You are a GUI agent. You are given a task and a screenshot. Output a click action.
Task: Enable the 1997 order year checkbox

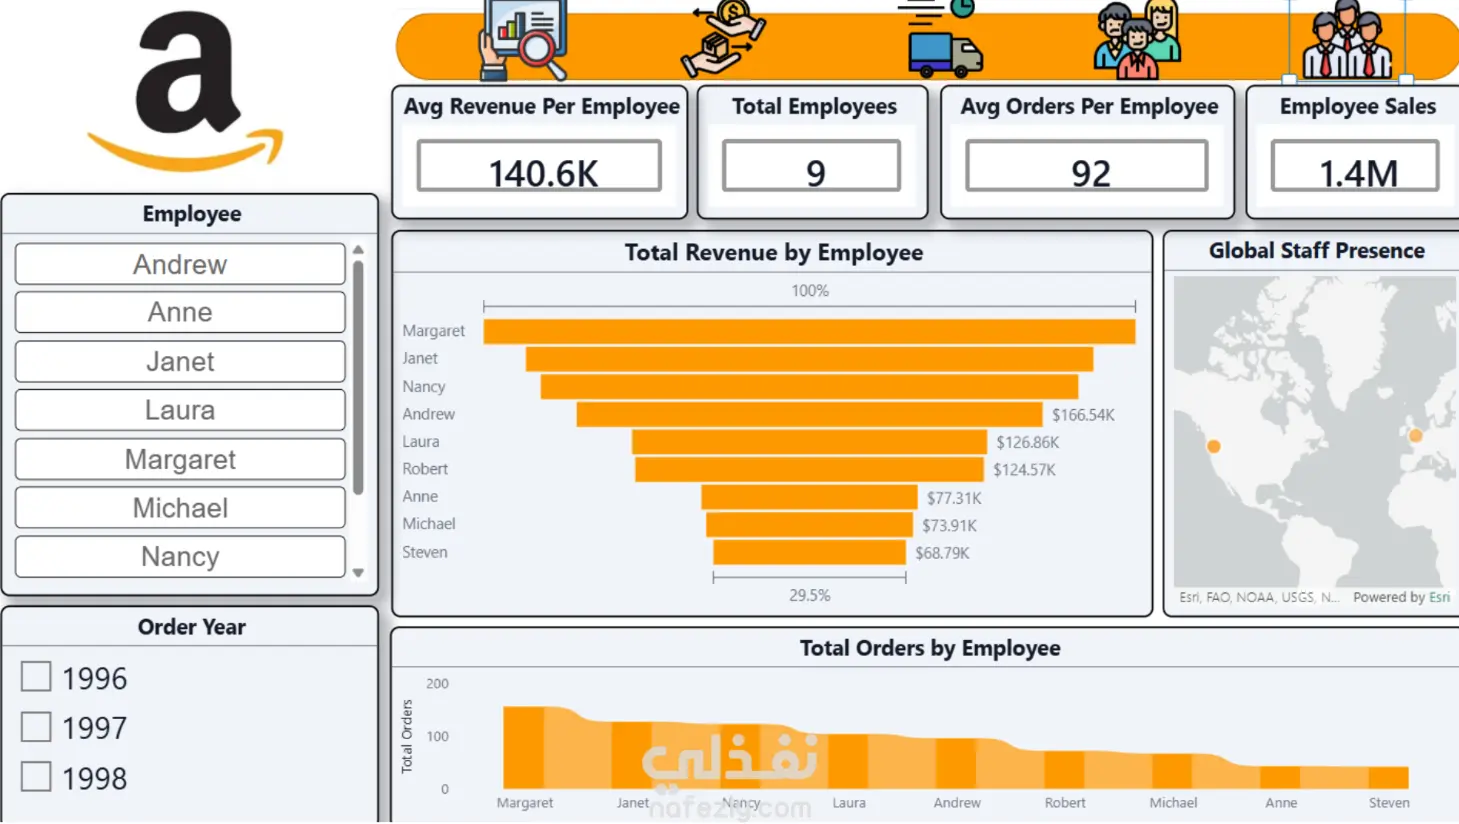[36, 727]
